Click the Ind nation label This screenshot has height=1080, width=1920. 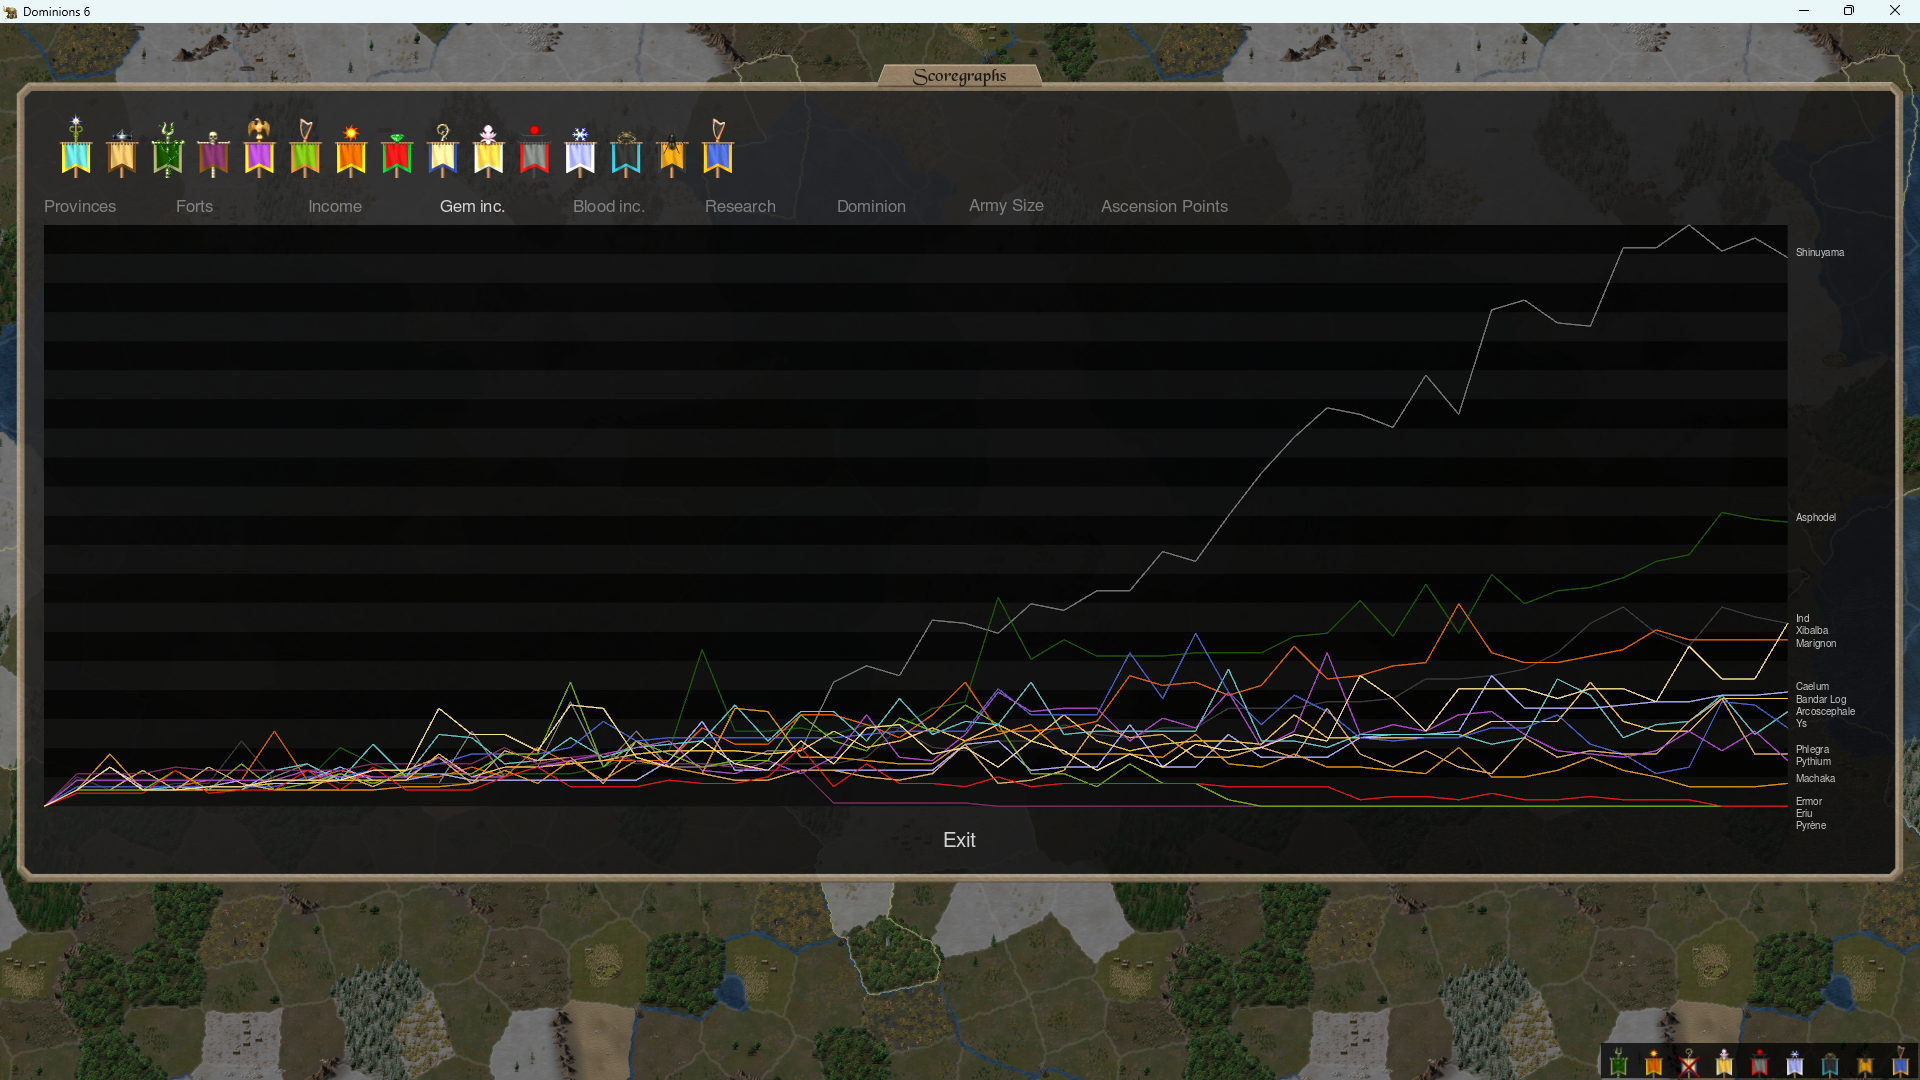pyautogui.click(x=1802, y=619)
